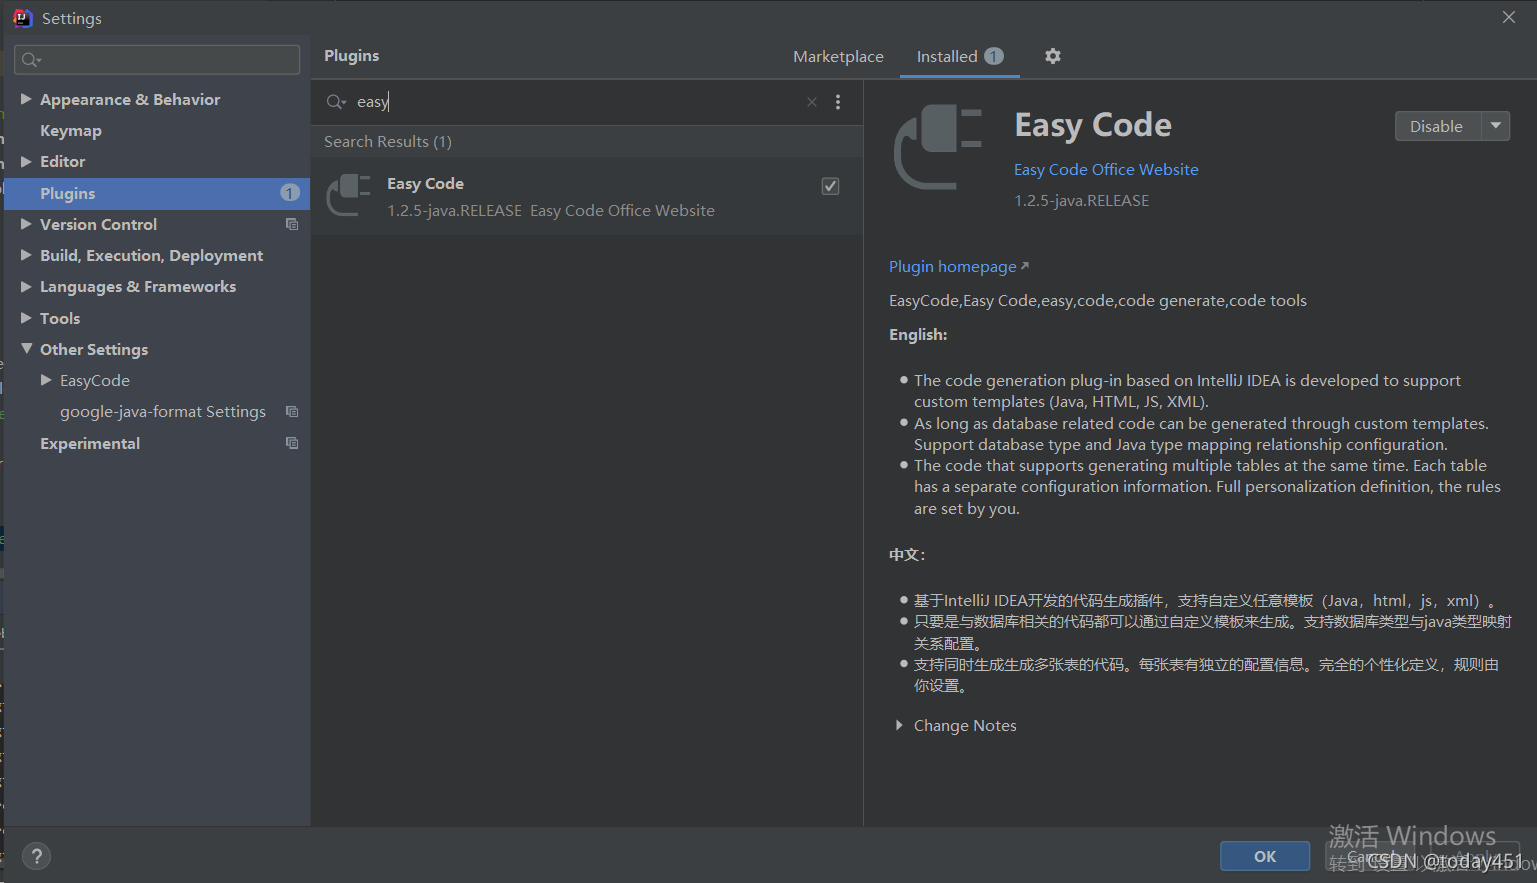Click the magnifier icon in plugin search field
Image resolution: width=1537 pixels, height=883 pixels.
[x=336, y=102]
